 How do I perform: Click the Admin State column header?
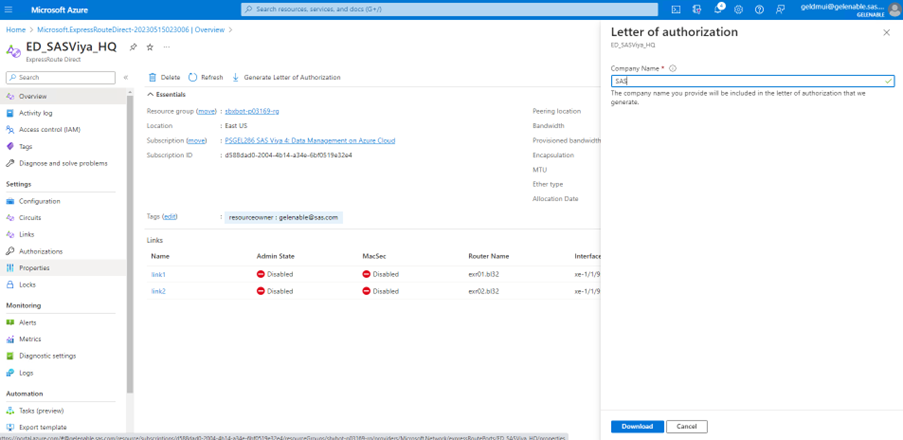276,256
